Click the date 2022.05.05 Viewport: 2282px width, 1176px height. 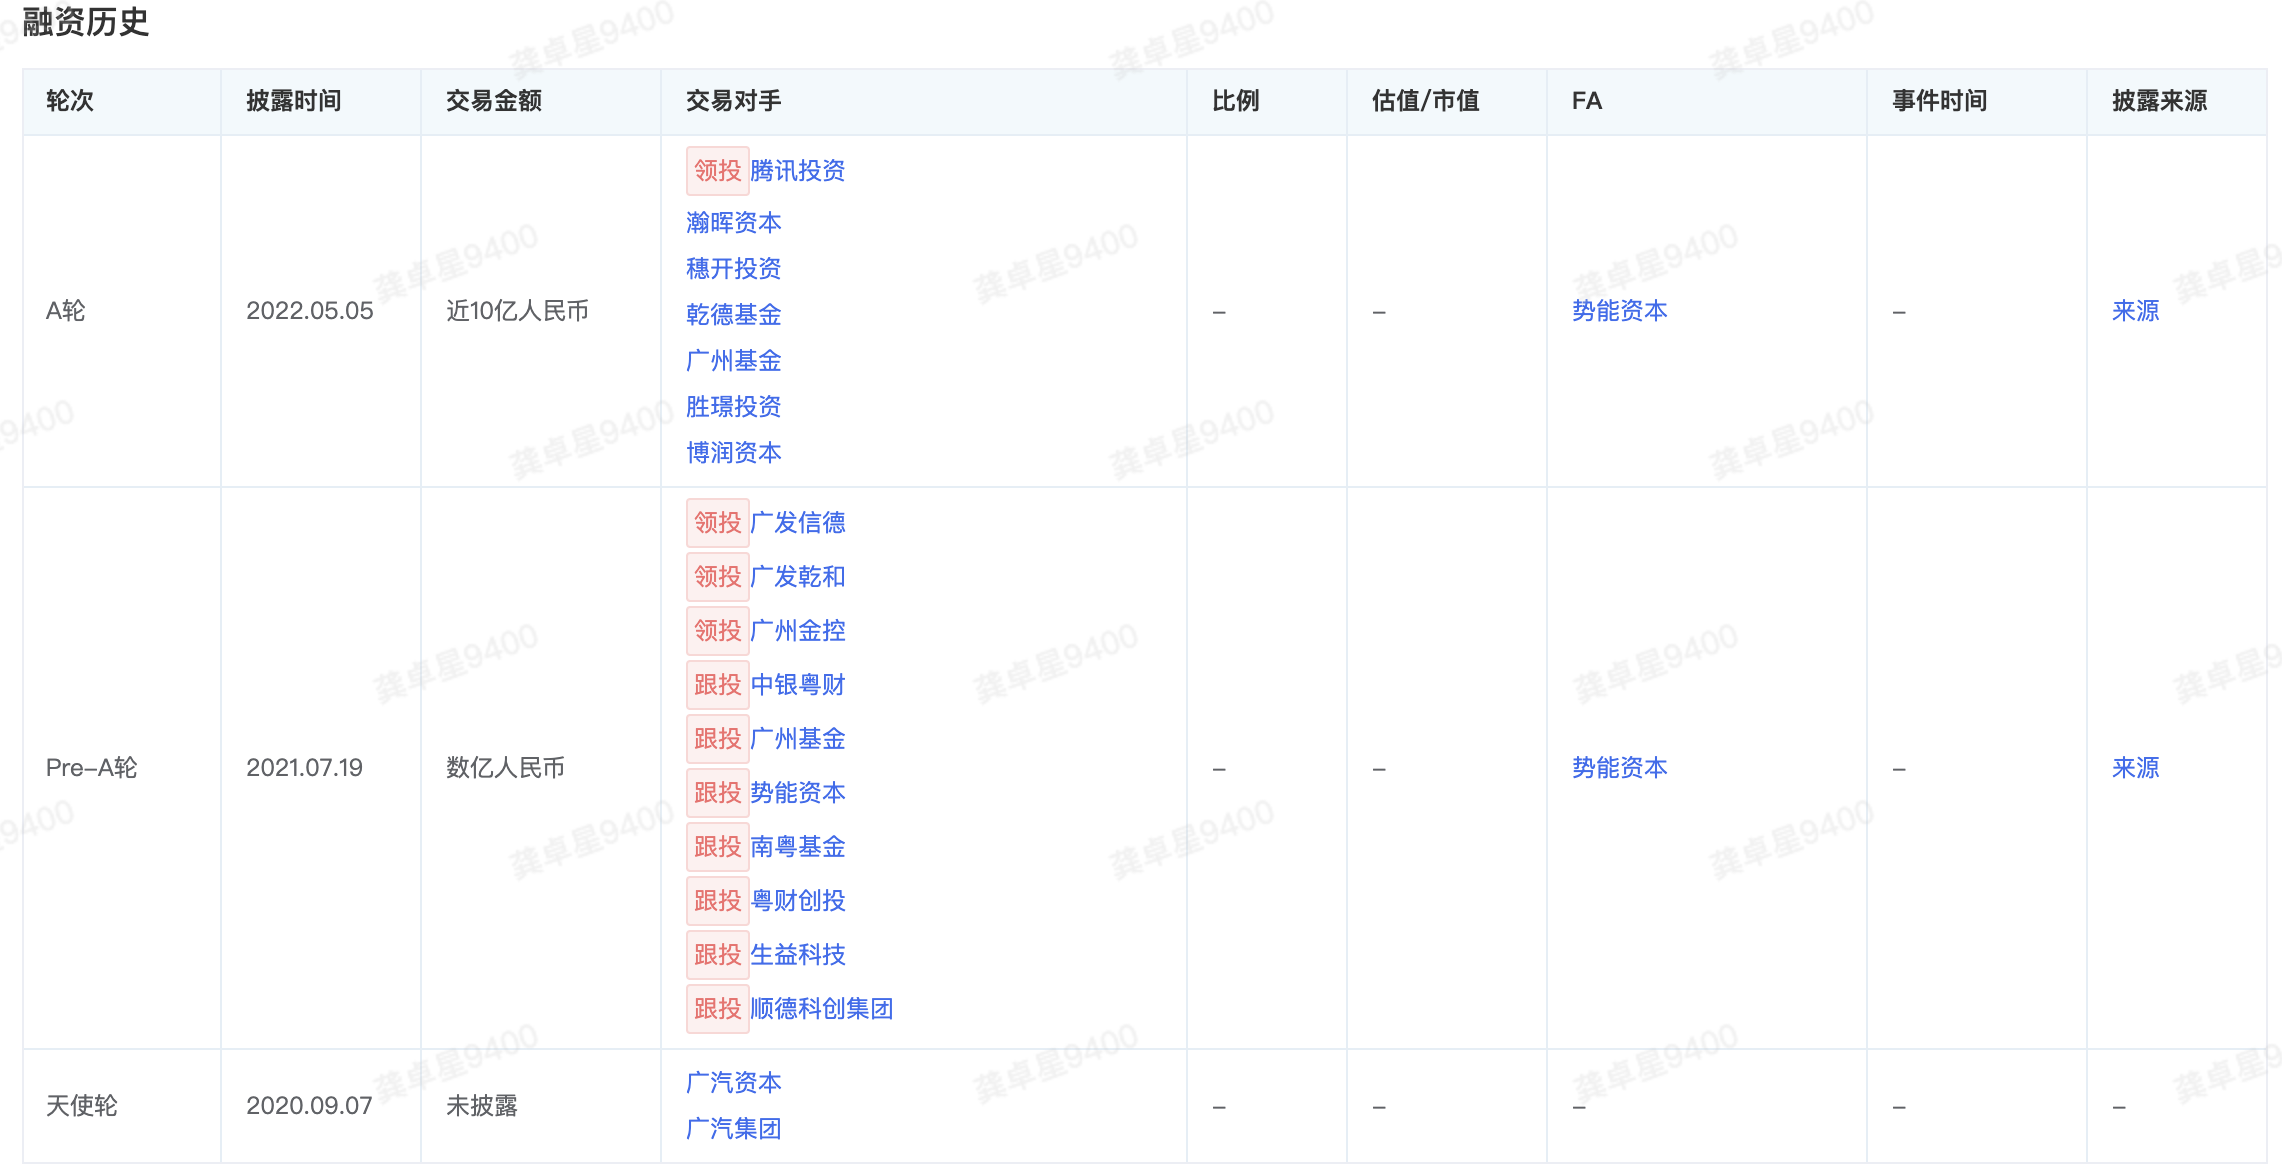(x=310, y=311)
